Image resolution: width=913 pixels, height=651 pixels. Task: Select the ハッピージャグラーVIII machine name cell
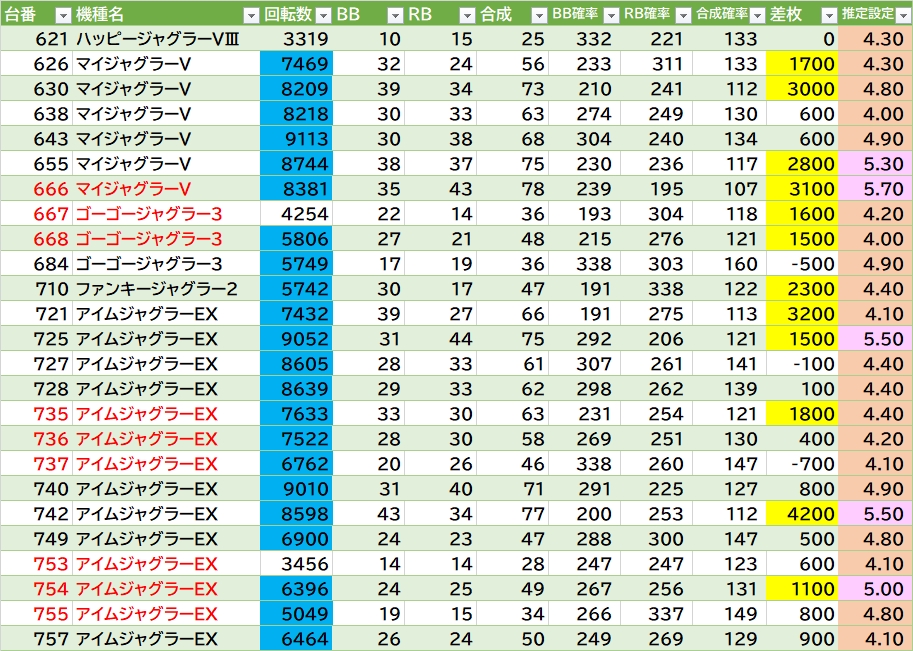point(165,39)
